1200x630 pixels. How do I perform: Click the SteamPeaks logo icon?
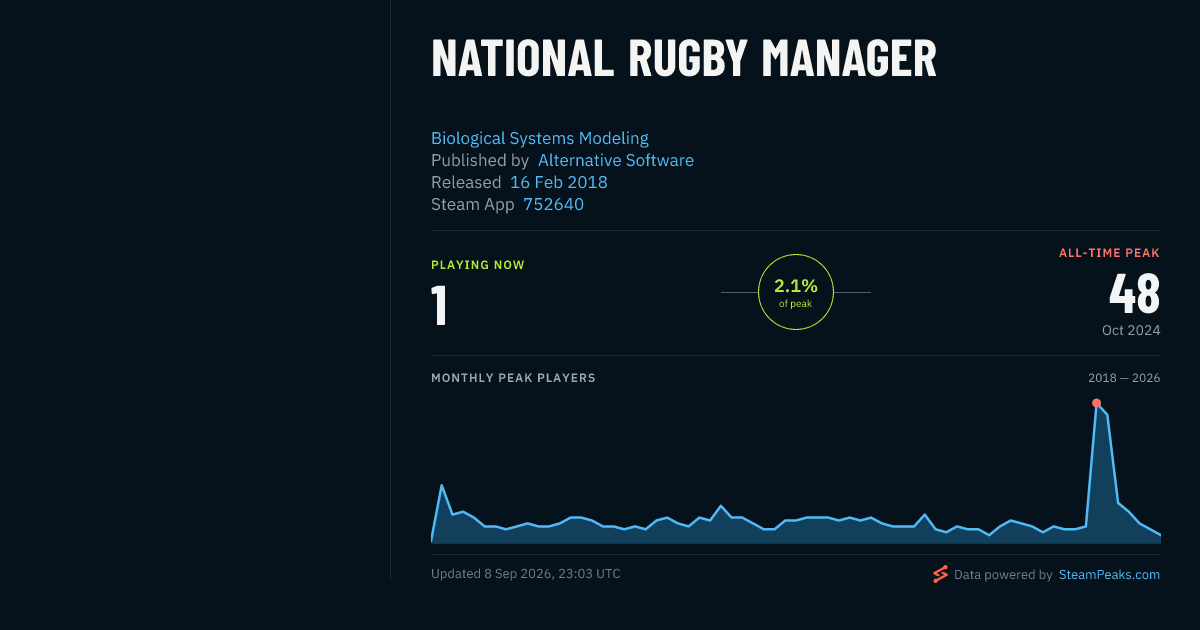[940, 574]
